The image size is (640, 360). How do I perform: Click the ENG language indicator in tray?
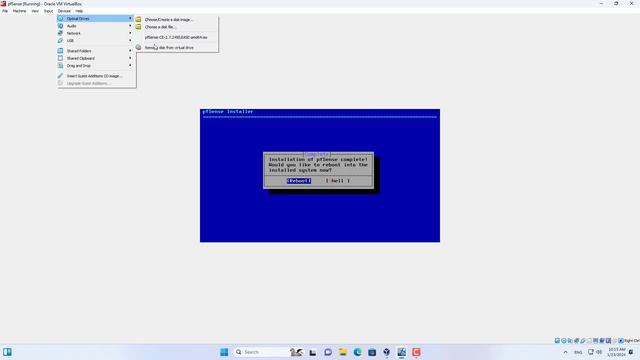(578, 352)
